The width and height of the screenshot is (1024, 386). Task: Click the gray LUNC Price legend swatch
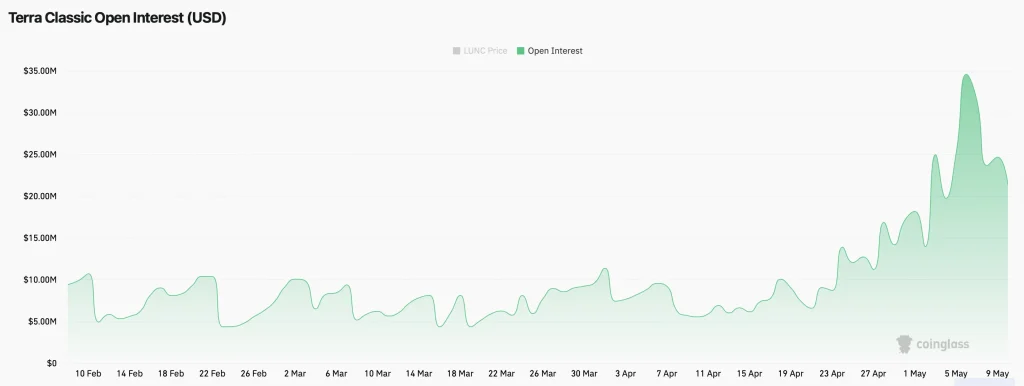(x=456, y=51)
